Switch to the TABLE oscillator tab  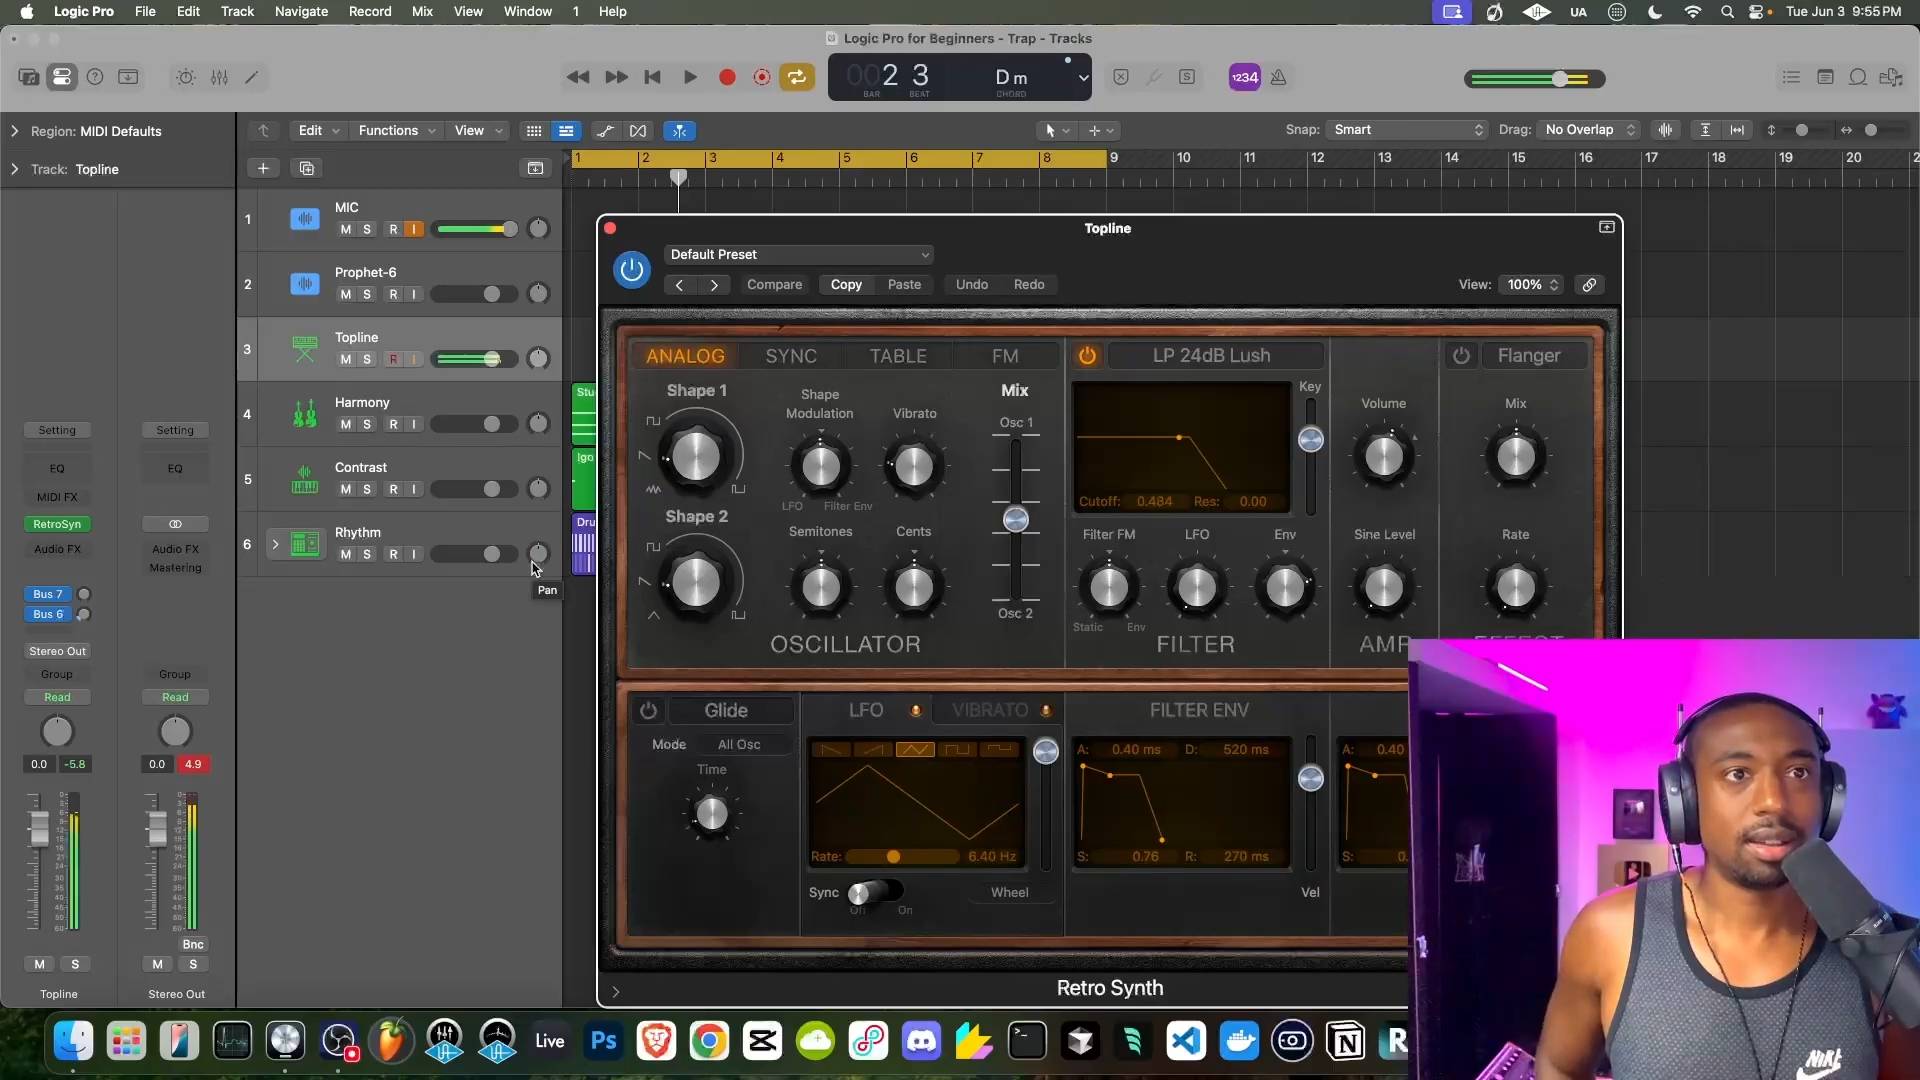point(898,356)
